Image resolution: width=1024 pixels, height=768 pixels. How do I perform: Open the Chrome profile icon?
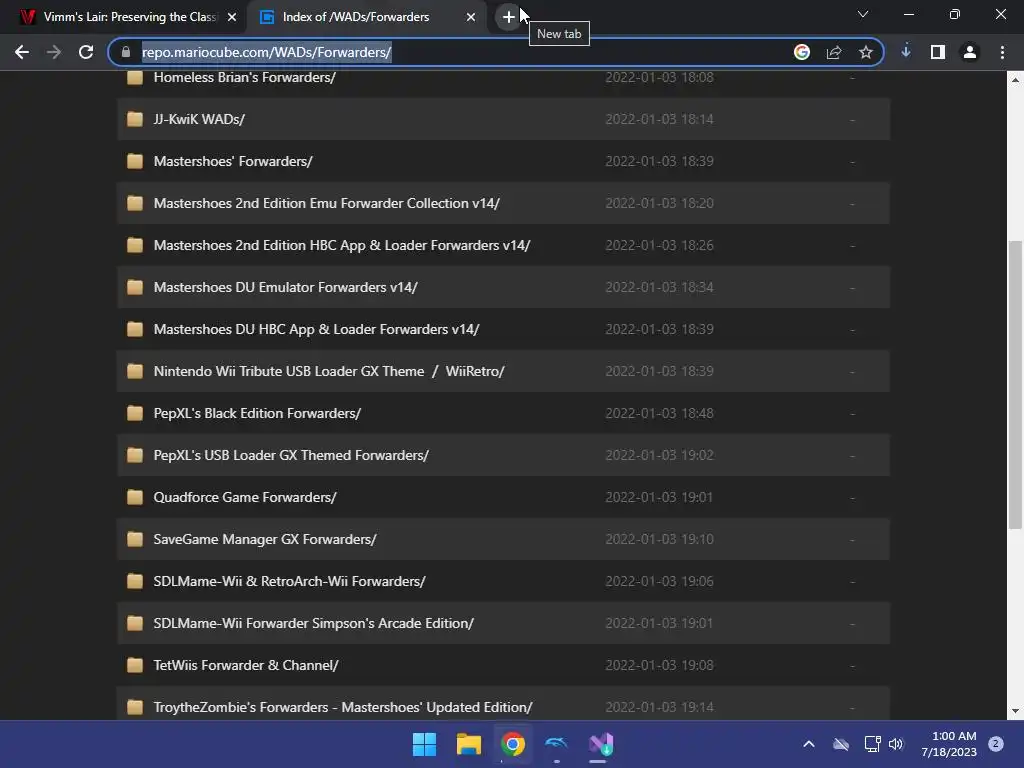tap(970, 52)
